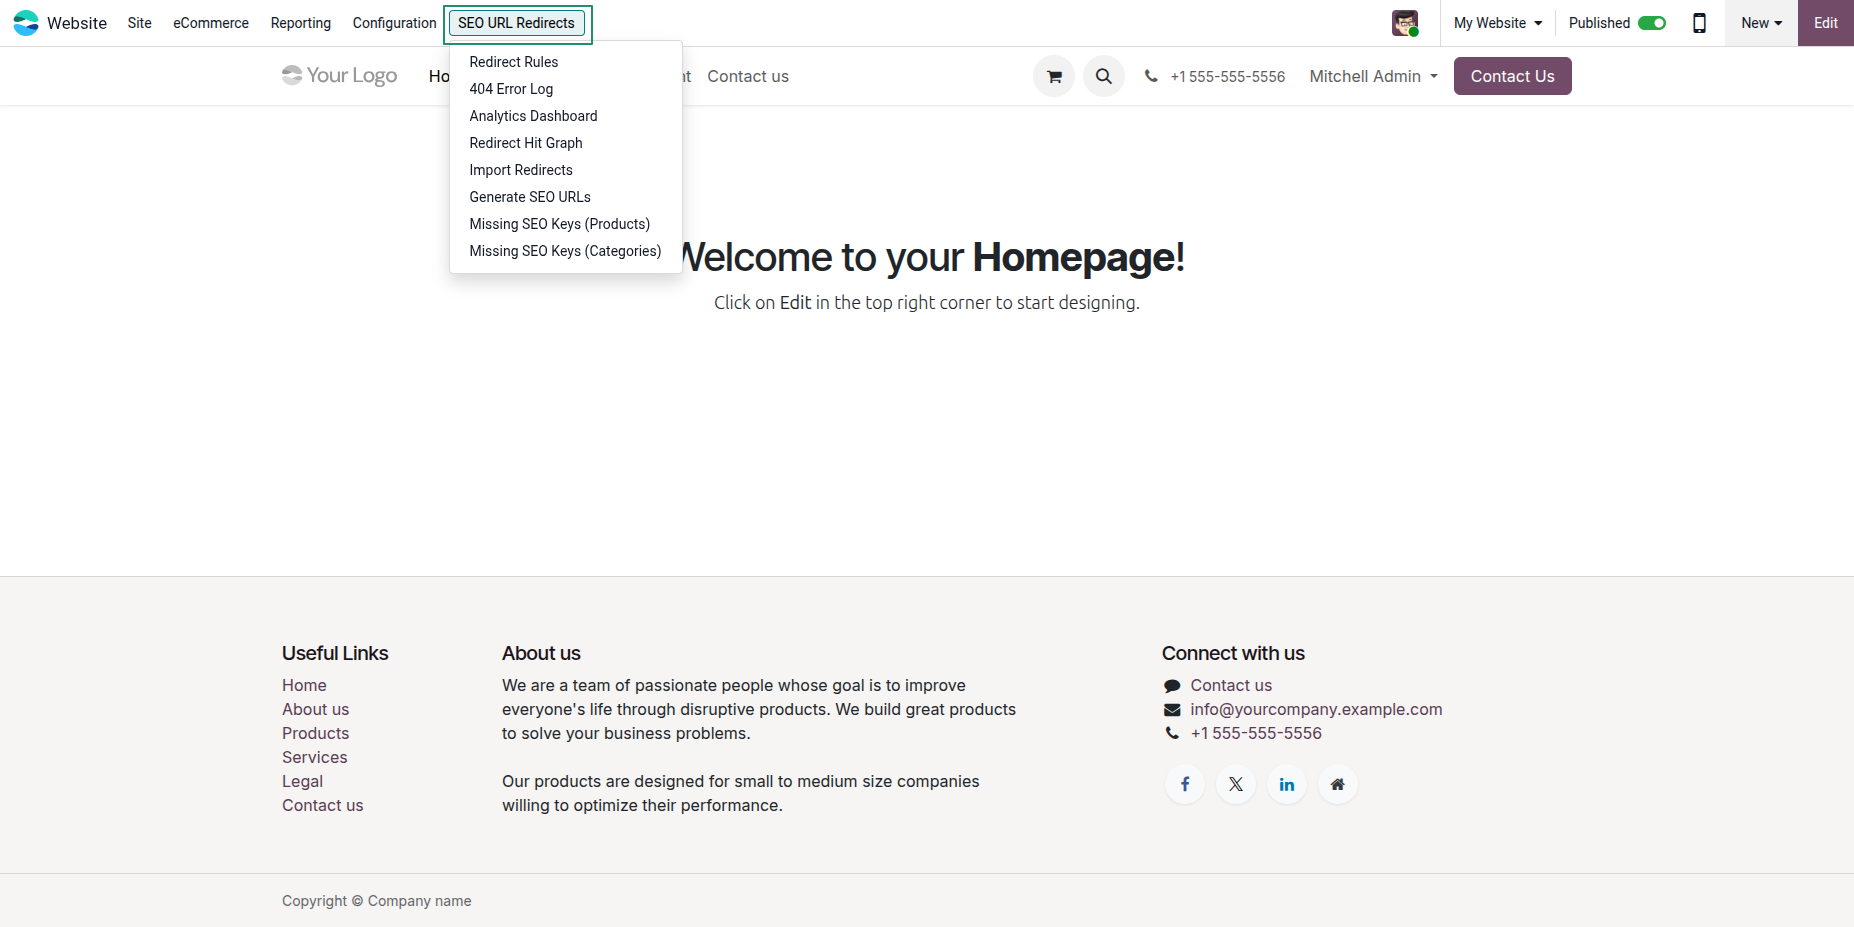Open the Site menu
Image resolution: width=1854 pixels, height=927 pixels.
coord(140,23)
